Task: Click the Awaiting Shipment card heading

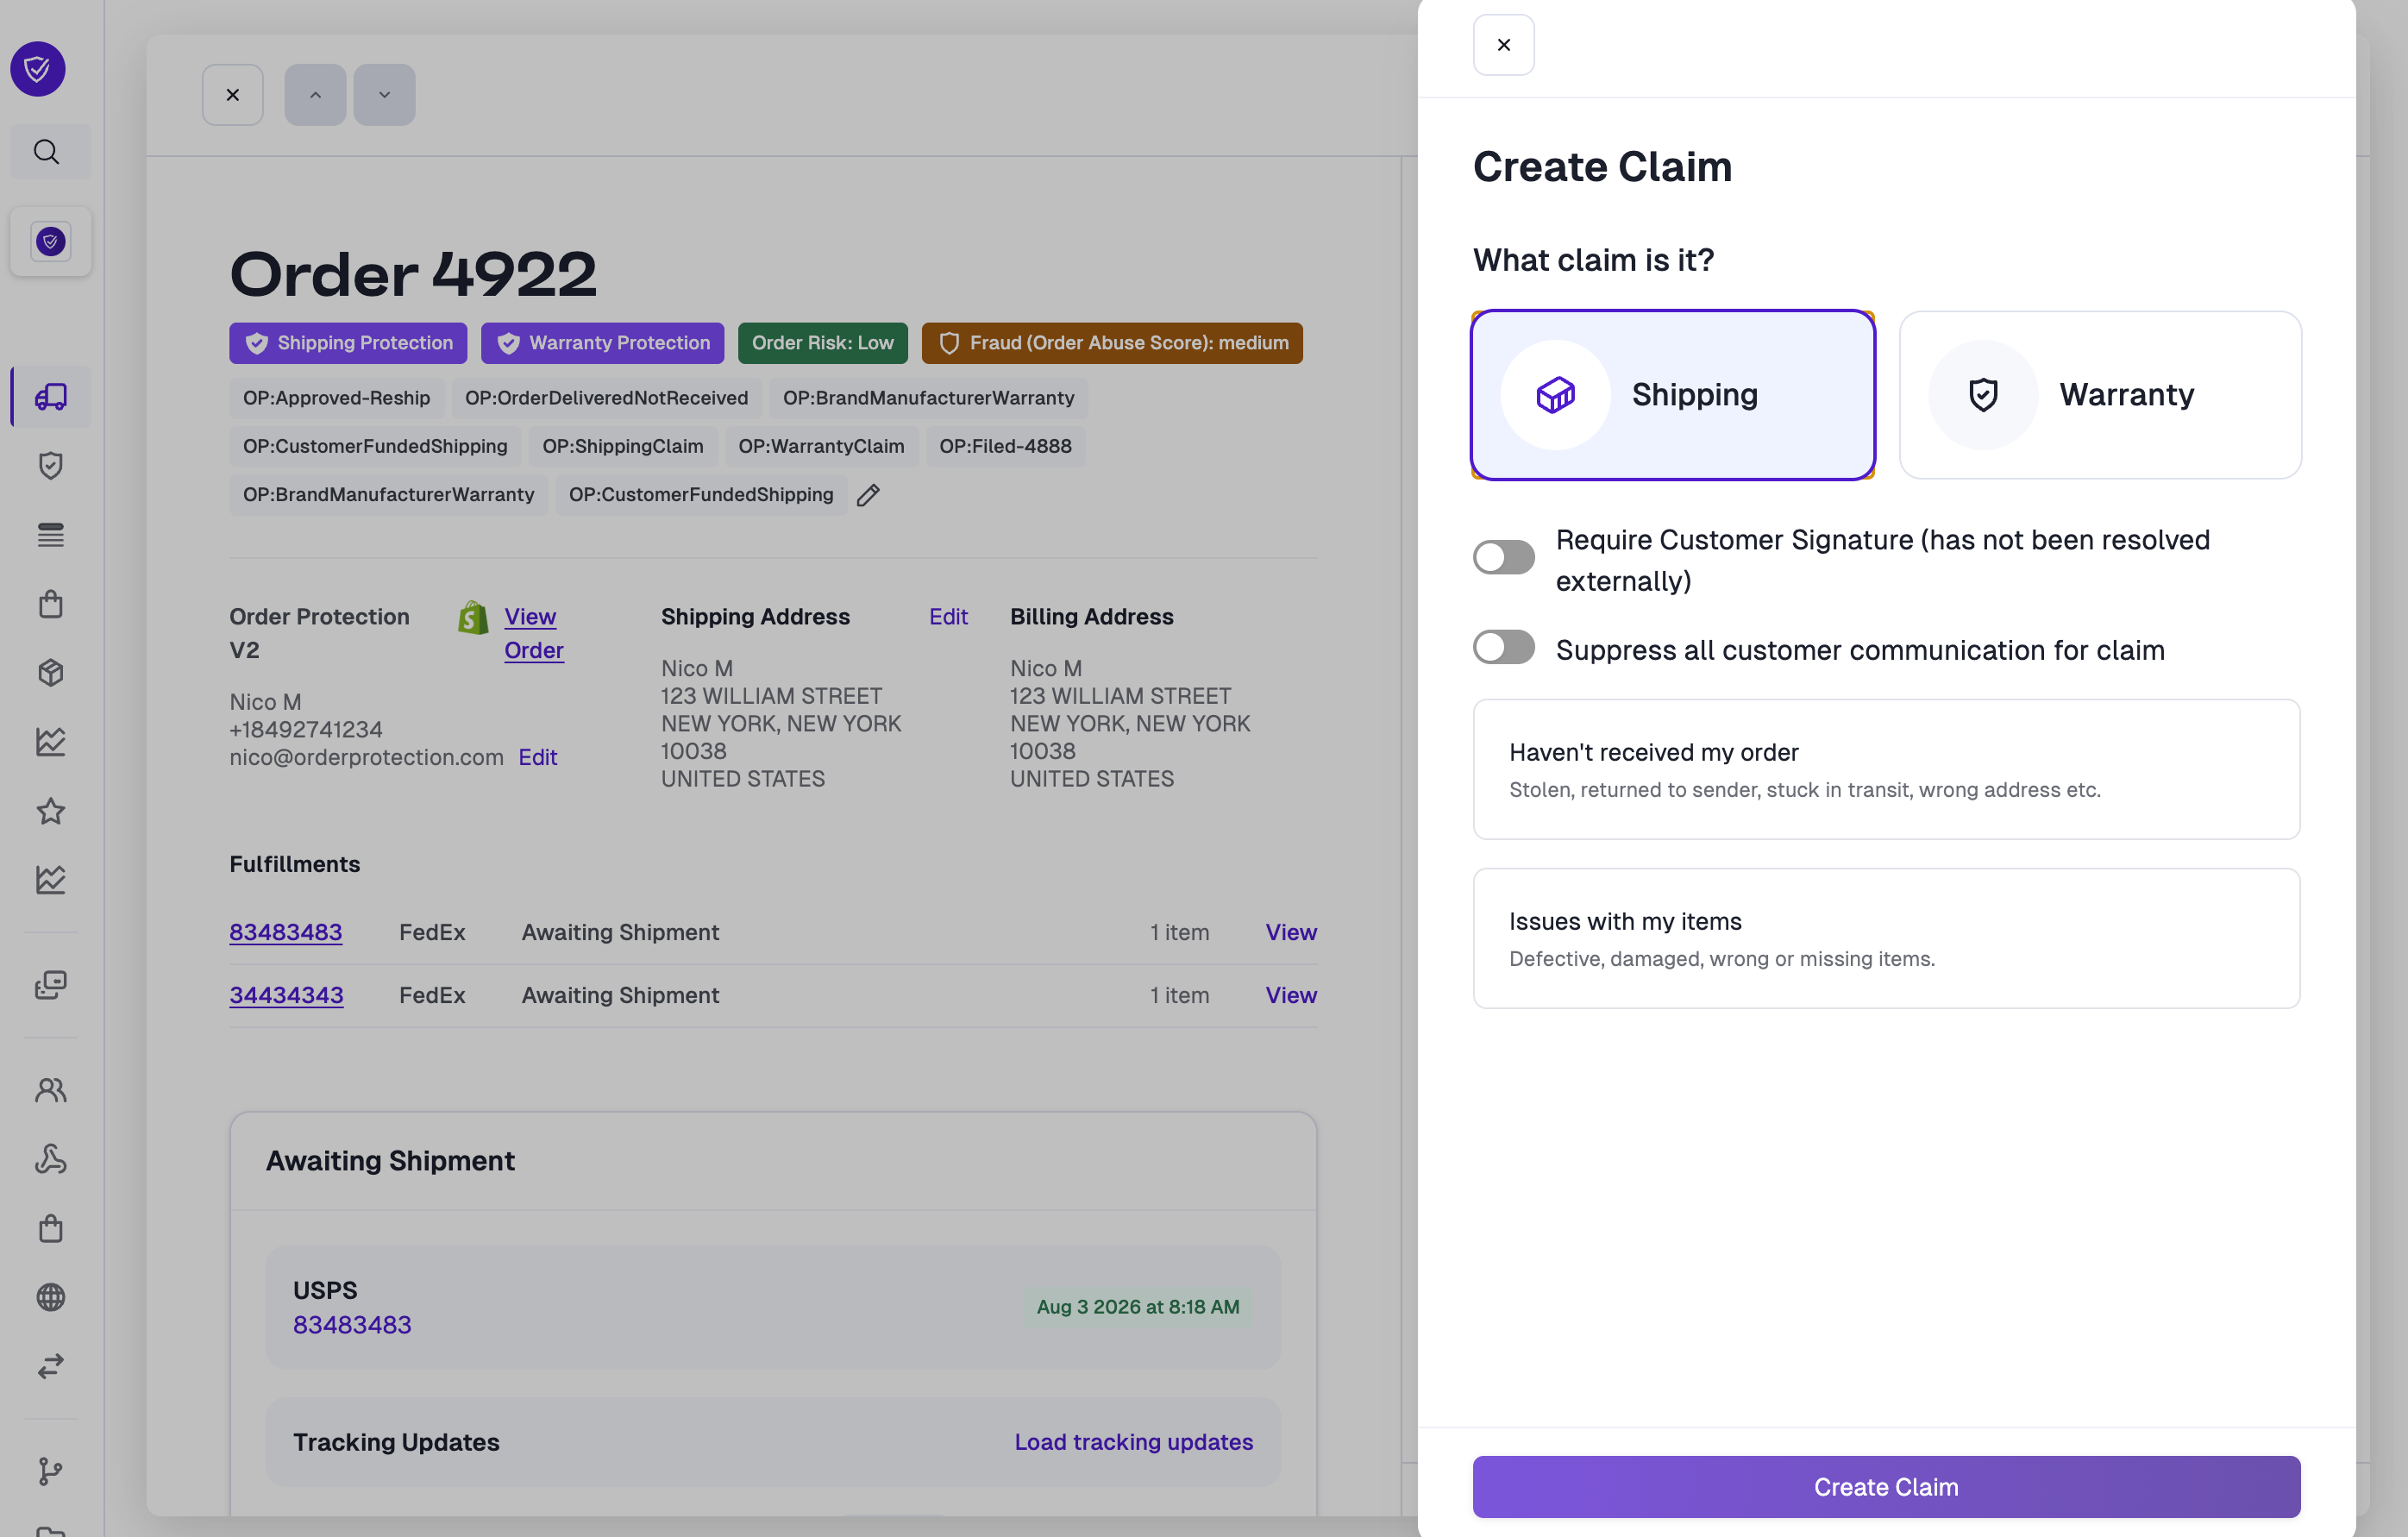Action: [390, 1161]
